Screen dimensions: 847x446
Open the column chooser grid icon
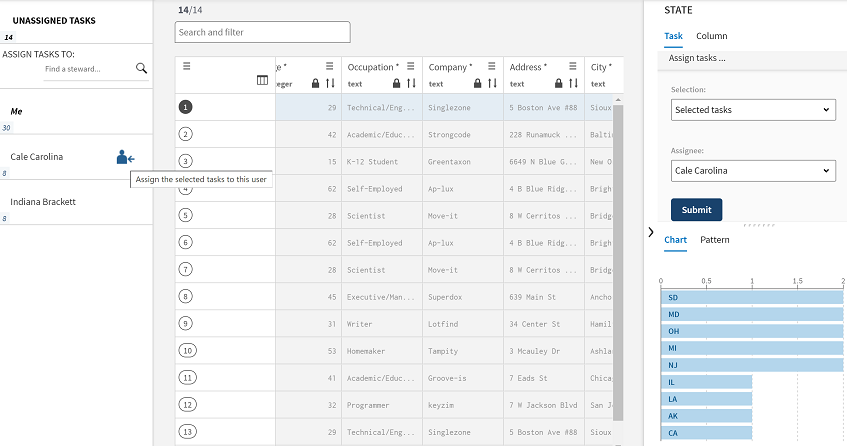click(x=262, y=81)
